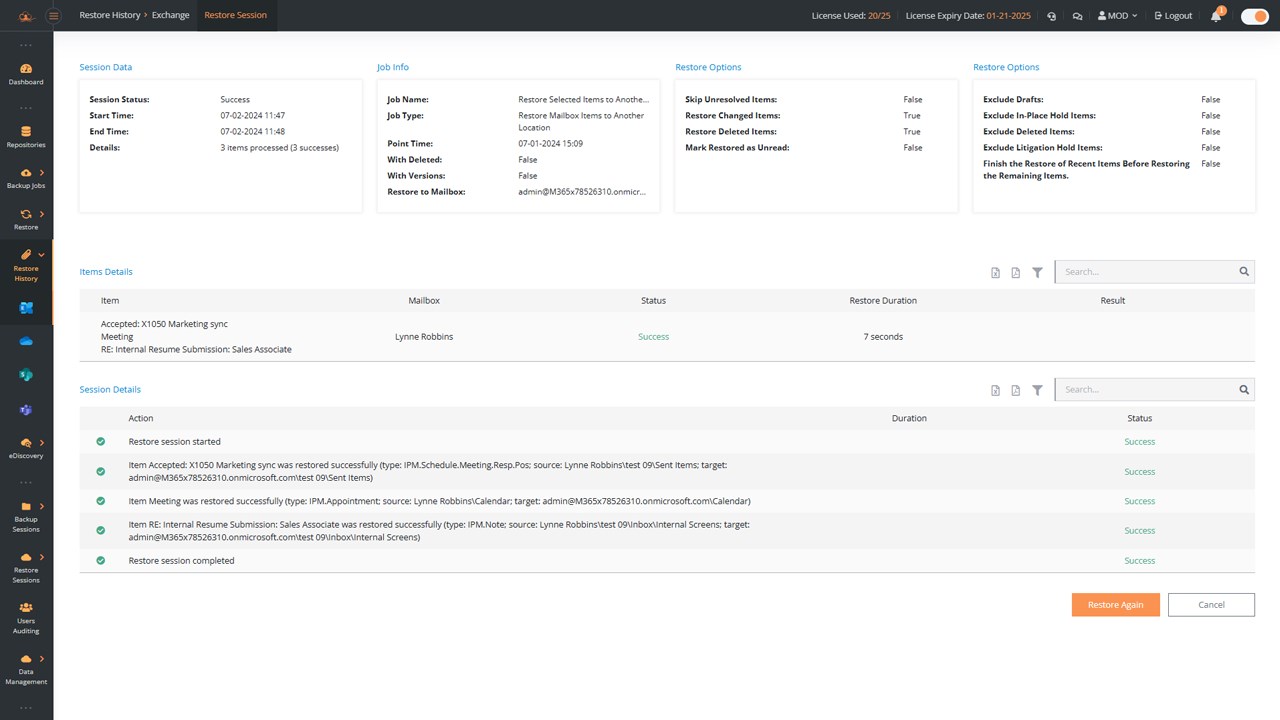Select OneDrive icon in sidebar
This screenshot has width=1280, height=720.
(x=26, y=341)
